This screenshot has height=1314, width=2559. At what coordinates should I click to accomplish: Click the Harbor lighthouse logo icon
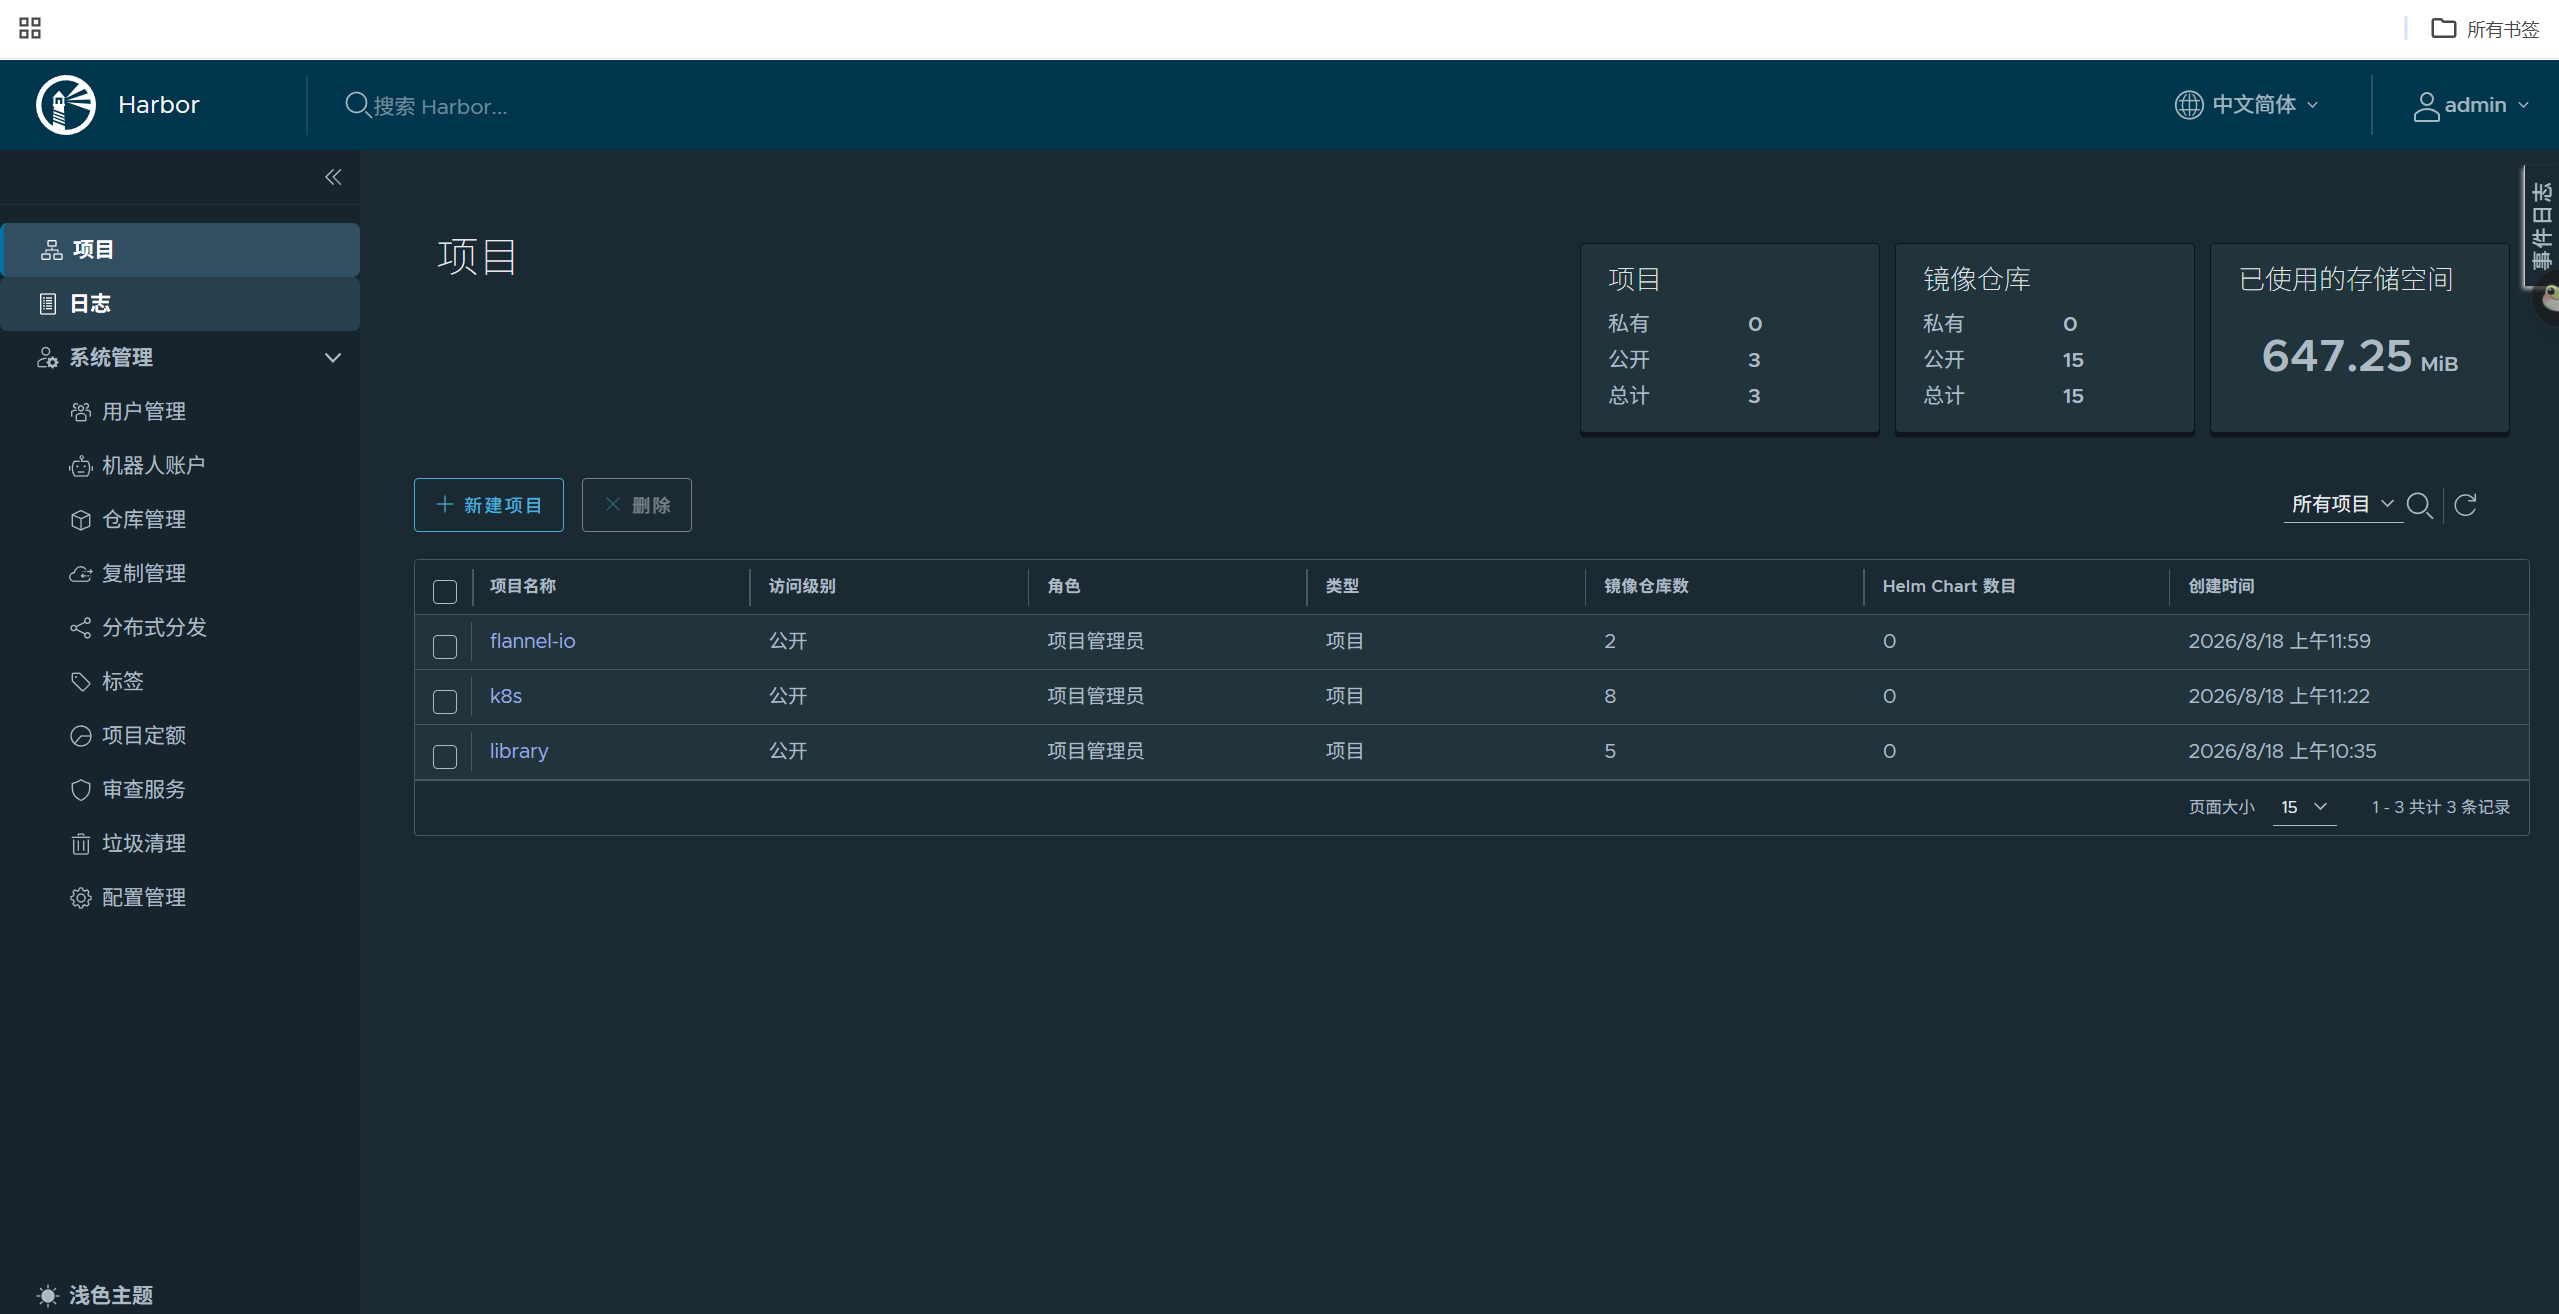pyautogui.click(x=66, y=105)
